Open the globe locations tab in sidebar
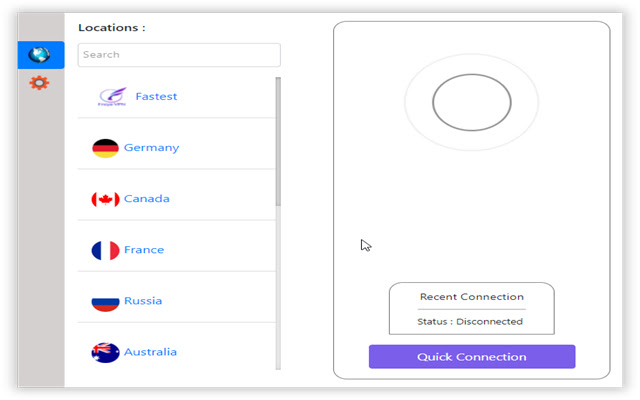This screenshot has width=640, height=400. pyautogui.click(x=41, y=55)
